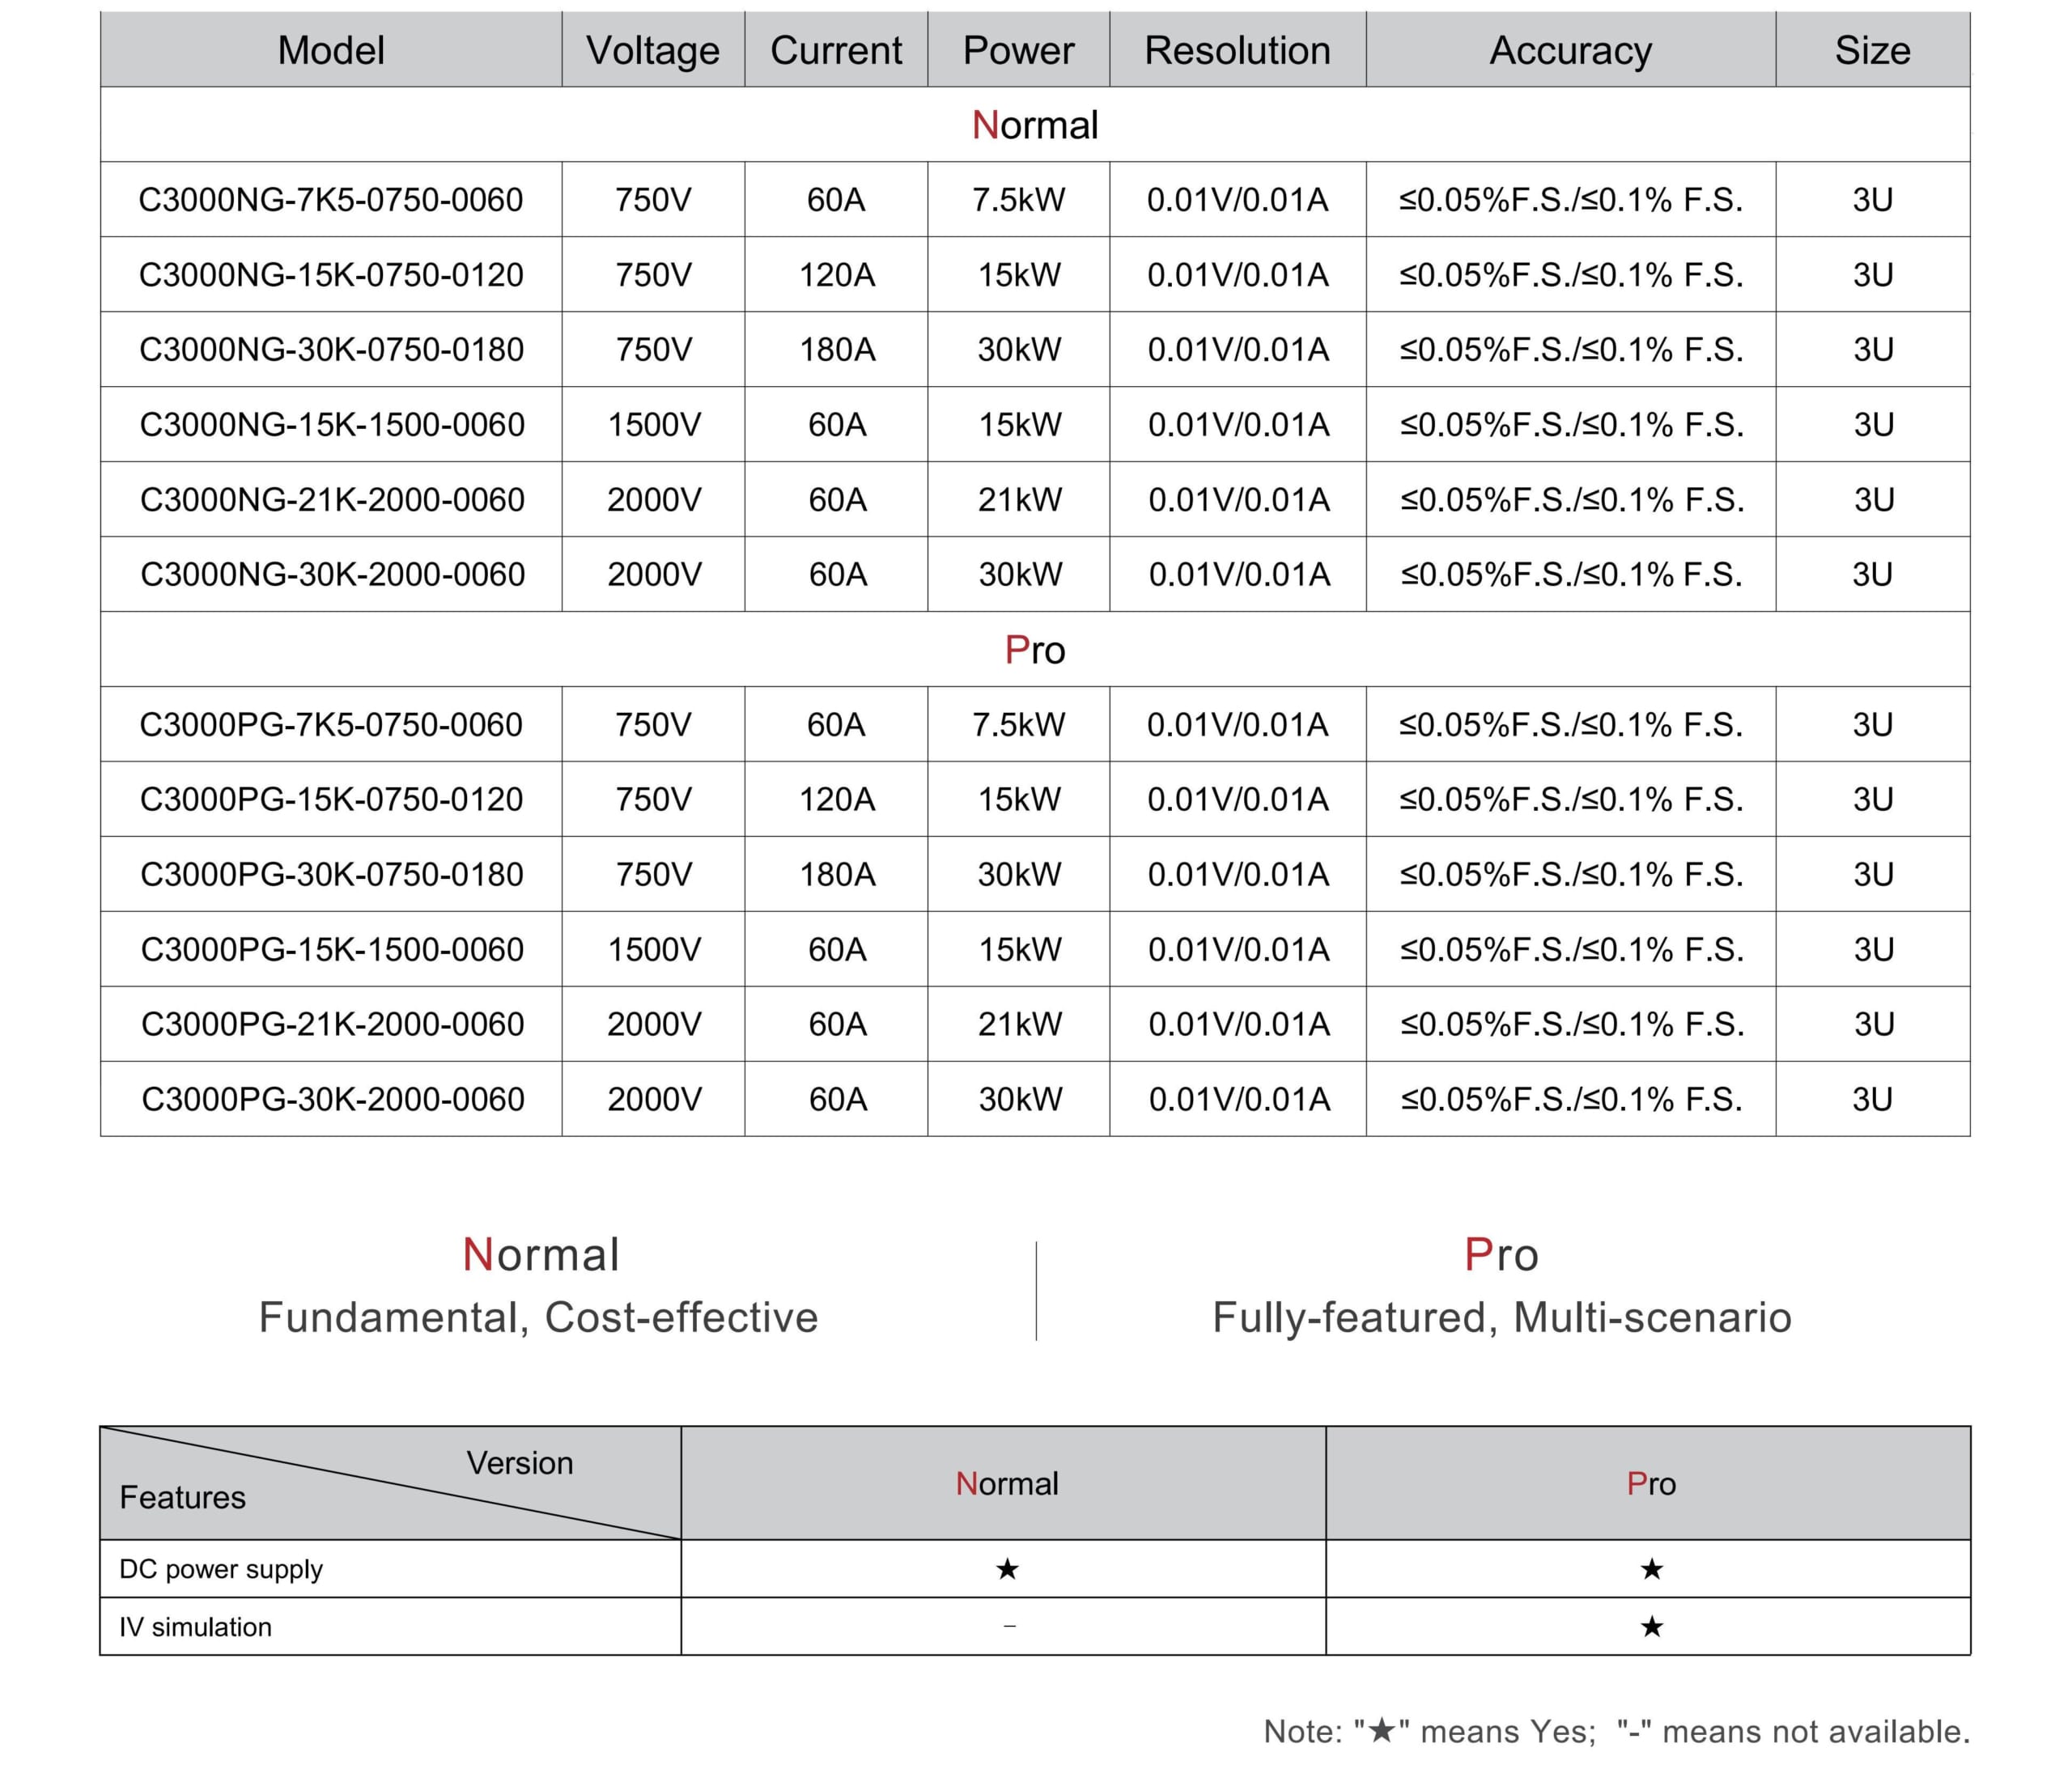This screenshot has height=1786, width=2072.
Task: Select the Voltage column header
Action: point(653,50)
